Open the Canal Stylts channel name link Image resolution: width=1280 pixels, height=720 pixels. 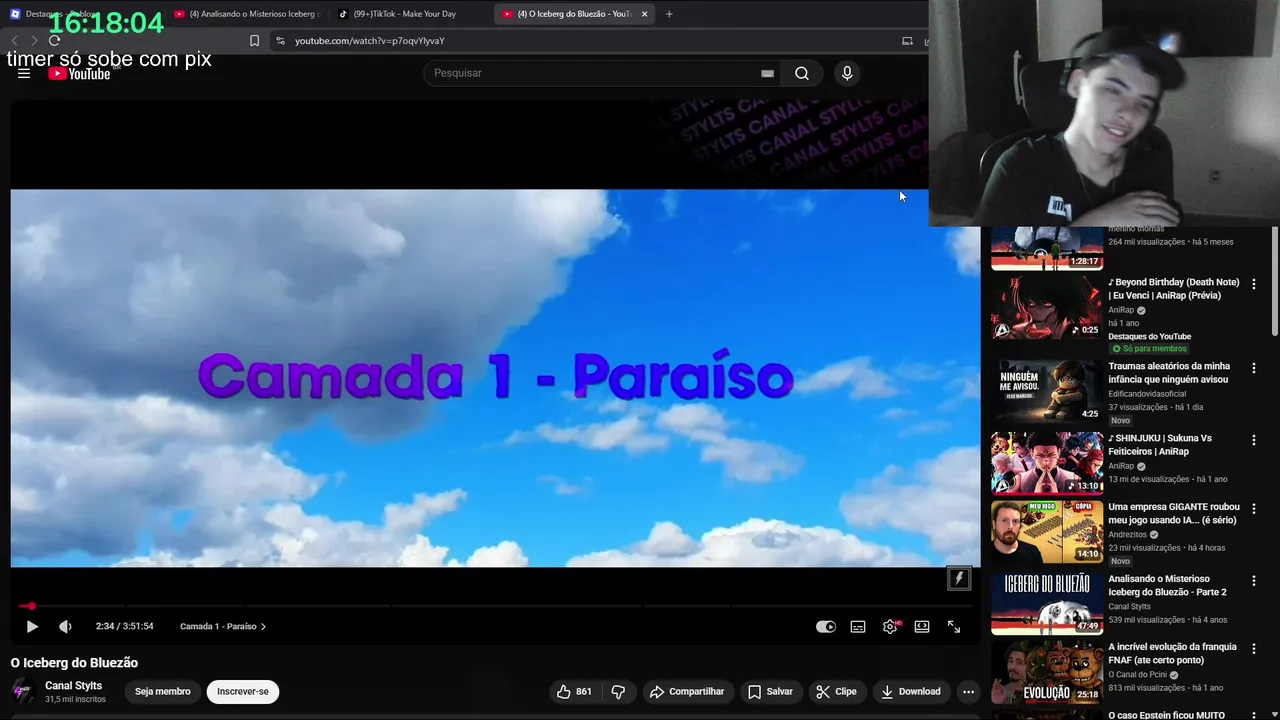73,686
